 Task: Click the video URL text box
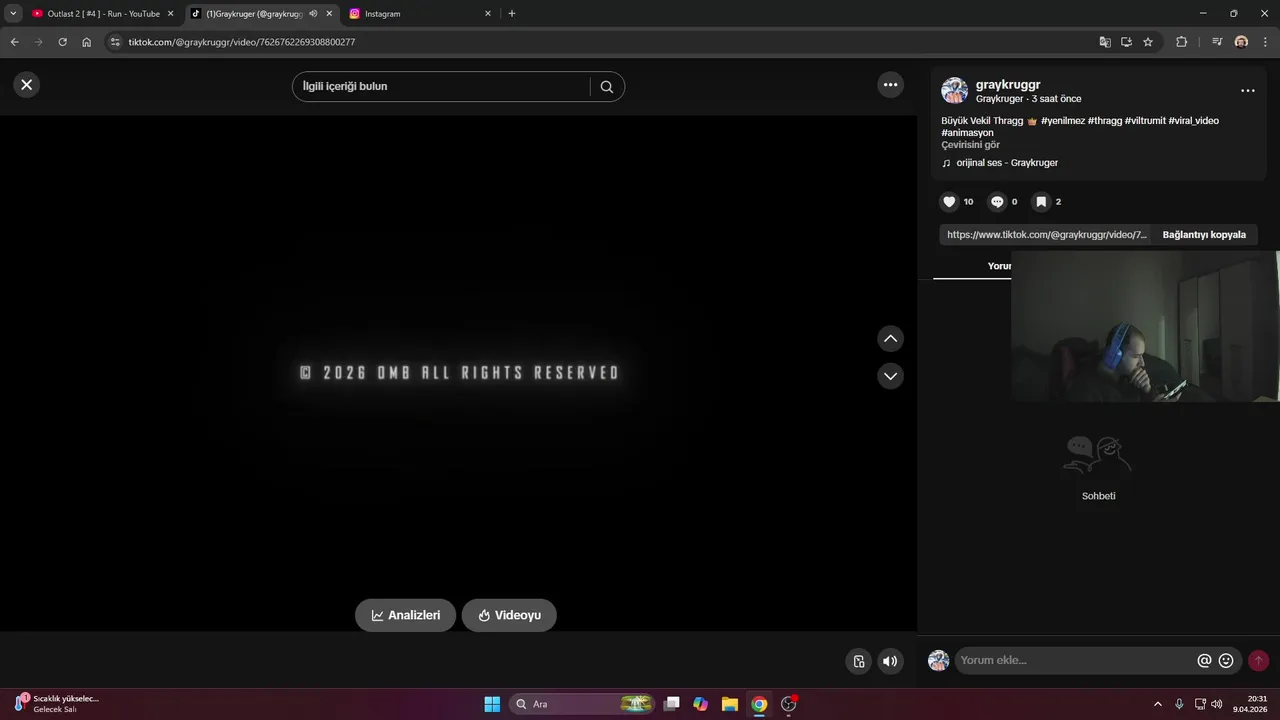point(1046,235)
